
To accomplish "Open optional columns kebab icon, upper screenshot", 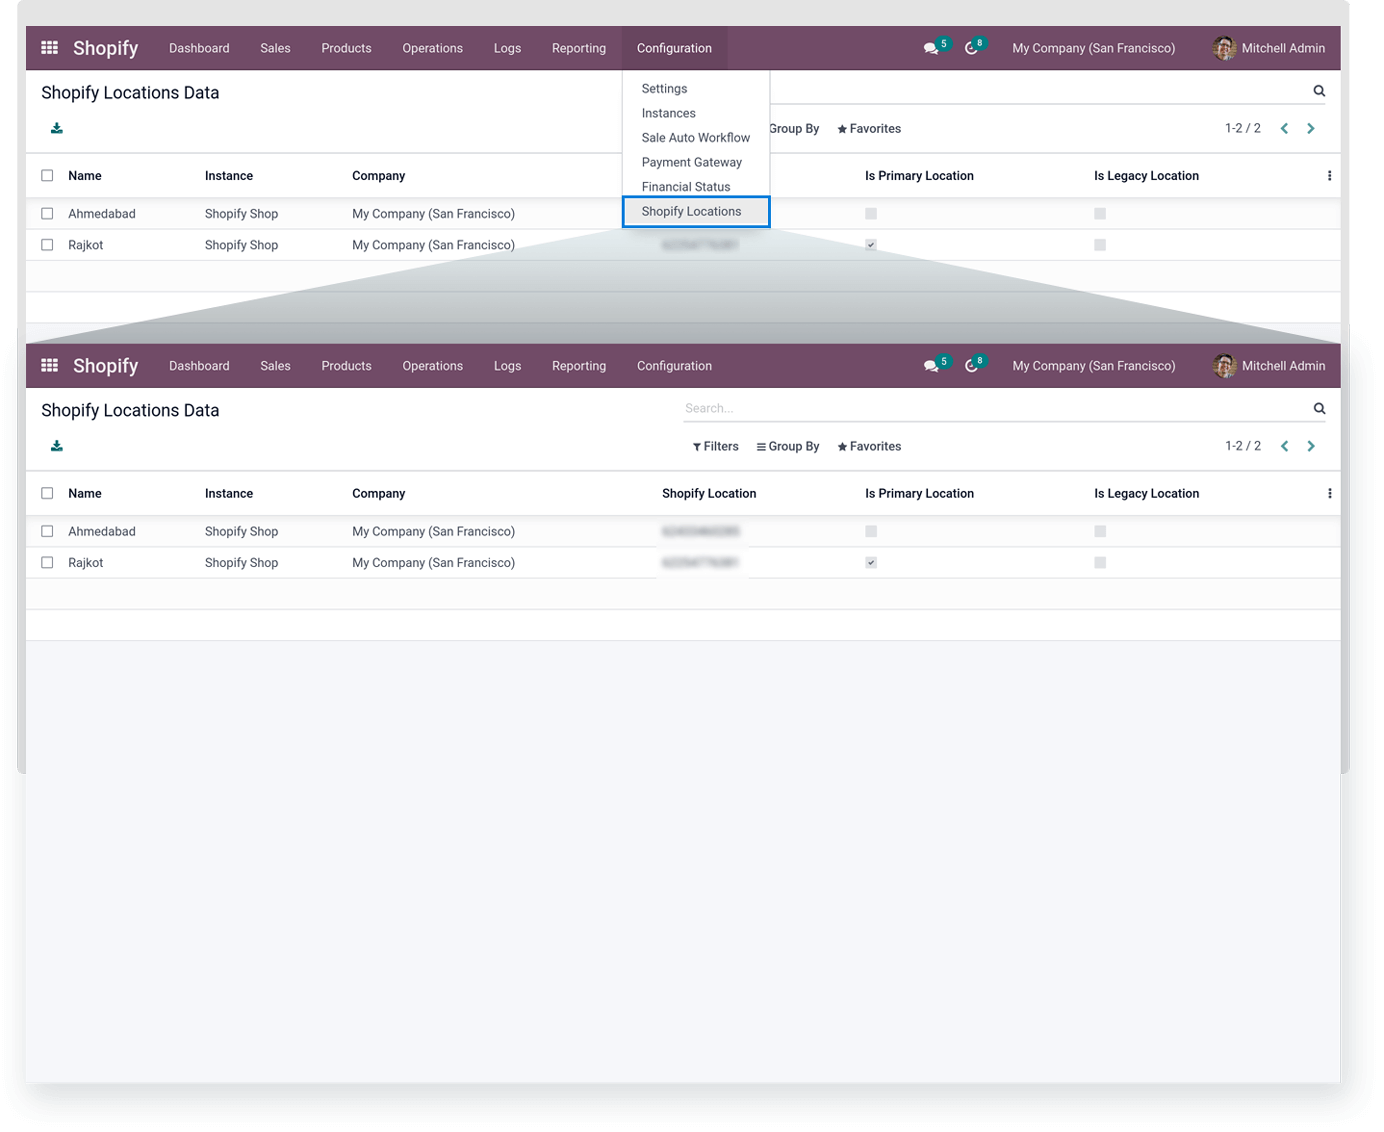I will [1329, 176].
